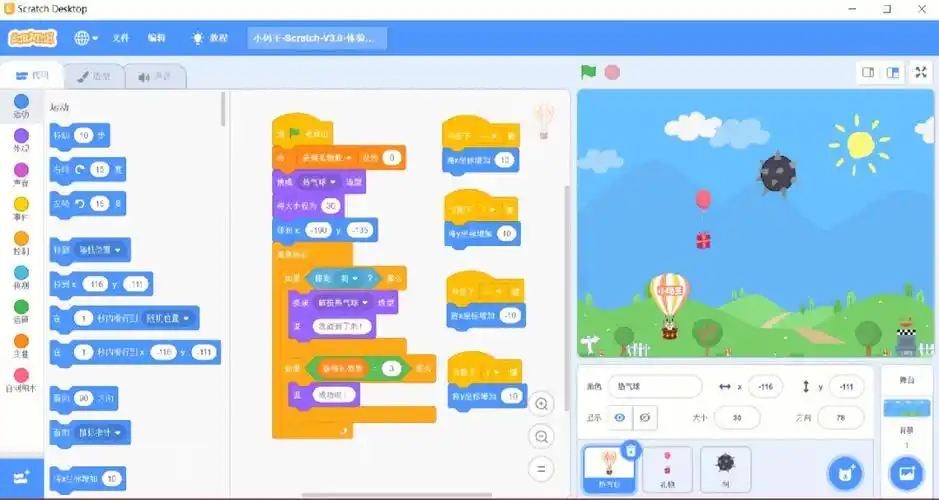Click the Add Extension button
This screenshot has height=500, width=939.
click(22, 478)
